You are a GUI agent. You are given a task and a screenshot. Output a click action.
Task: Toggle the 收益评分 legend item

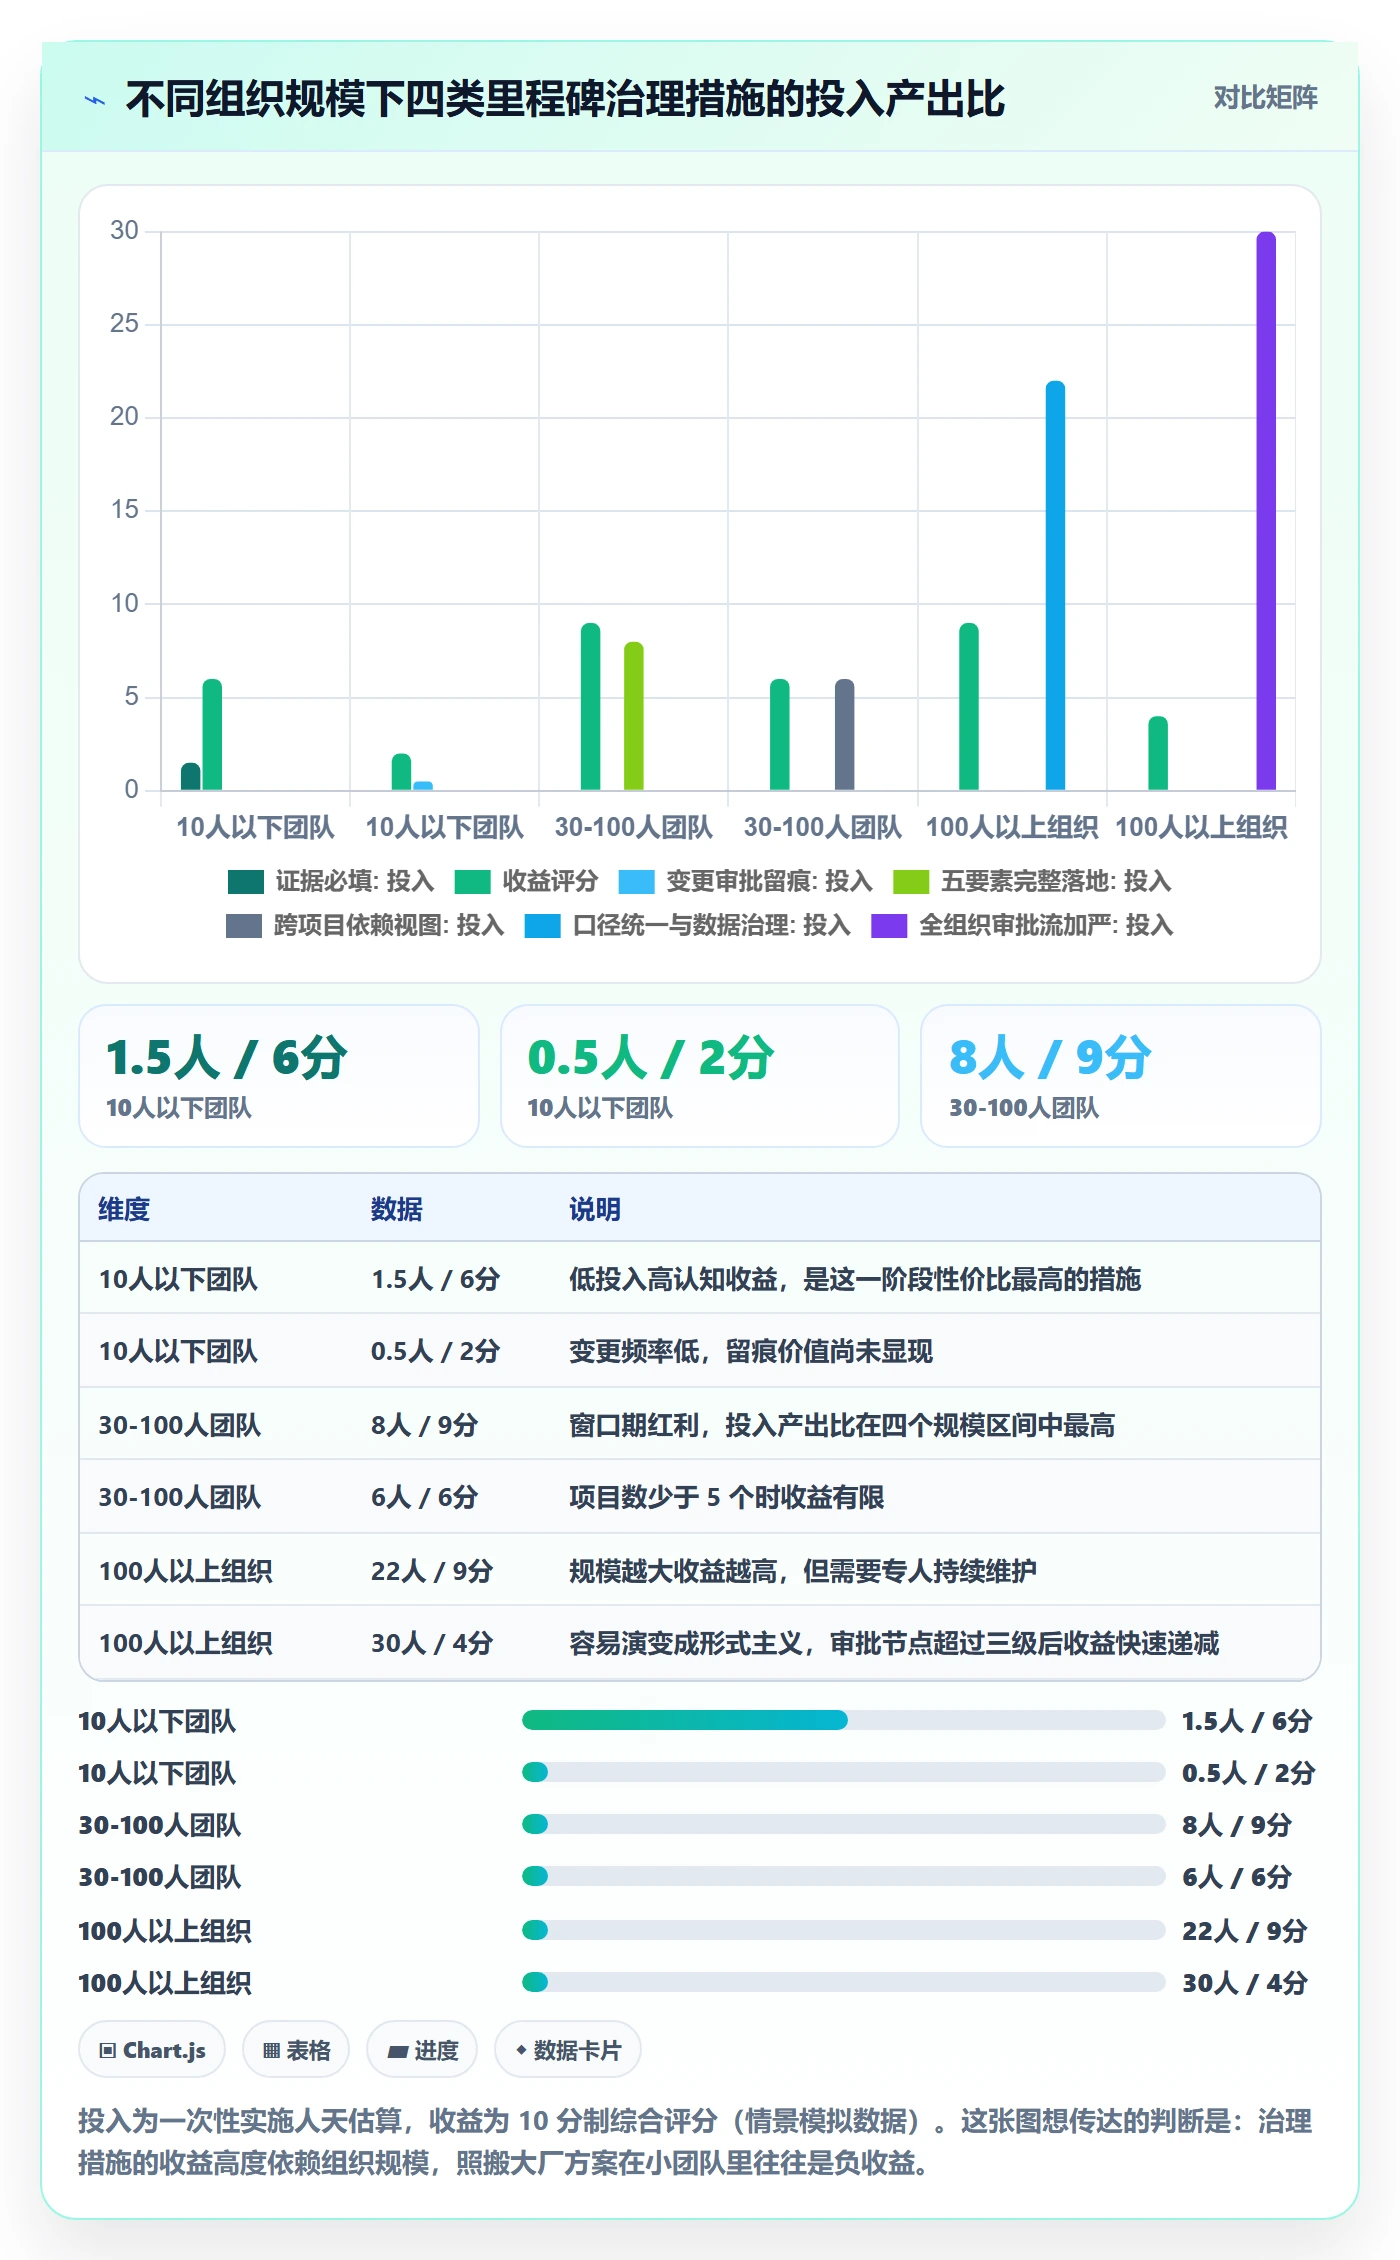(x=526, y=881)
